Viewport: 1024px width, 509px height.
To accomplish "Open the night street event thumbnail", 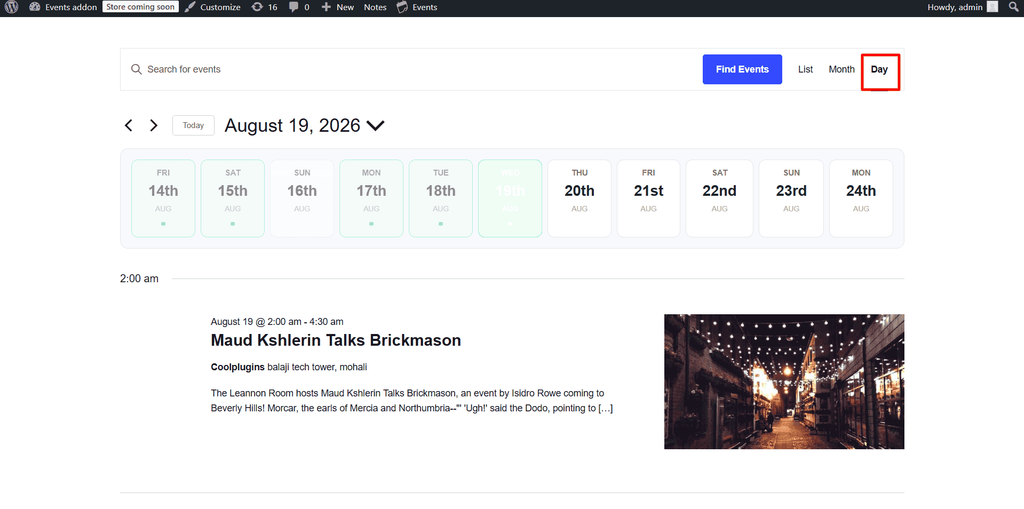I will coord(784,382).
